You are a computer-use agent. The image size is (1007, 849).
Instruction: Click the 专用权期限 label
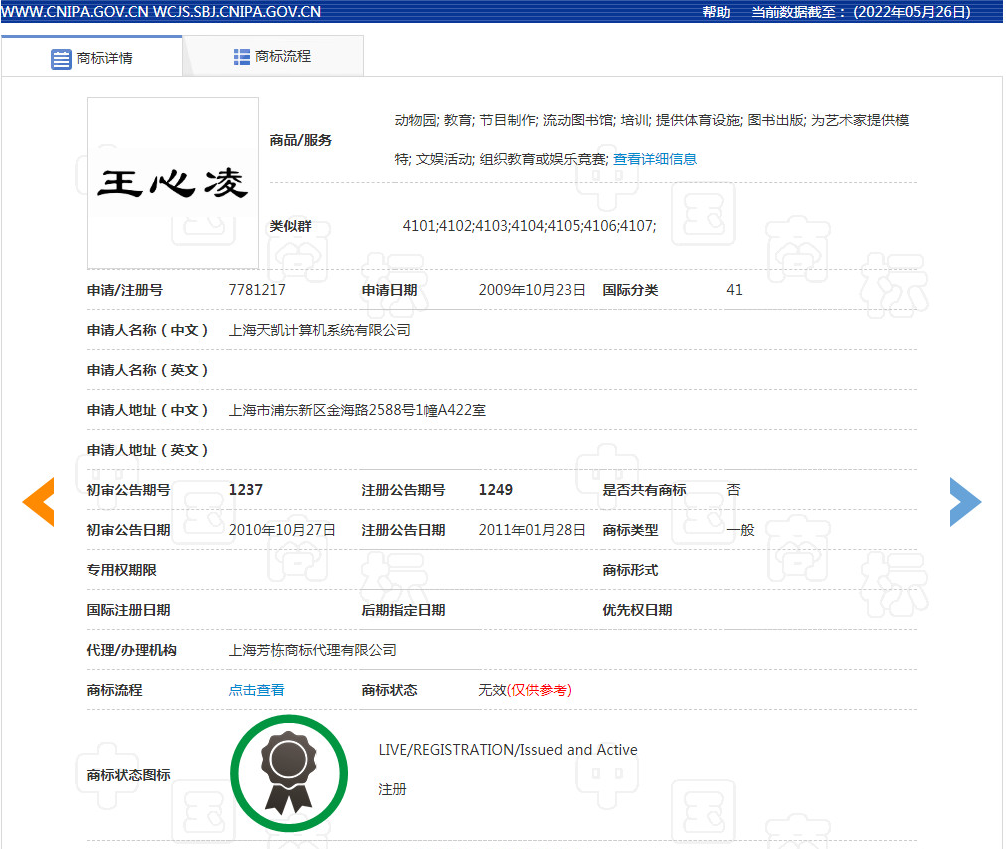coord(121,570)
